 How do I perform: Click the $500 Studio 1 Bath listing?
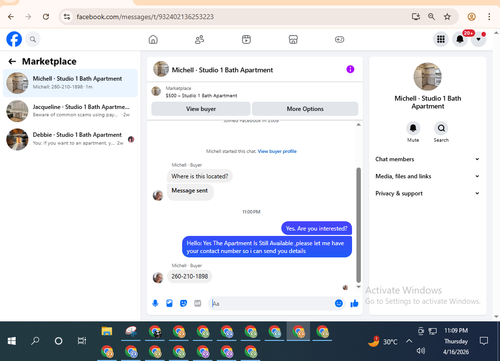coord(201,96)
